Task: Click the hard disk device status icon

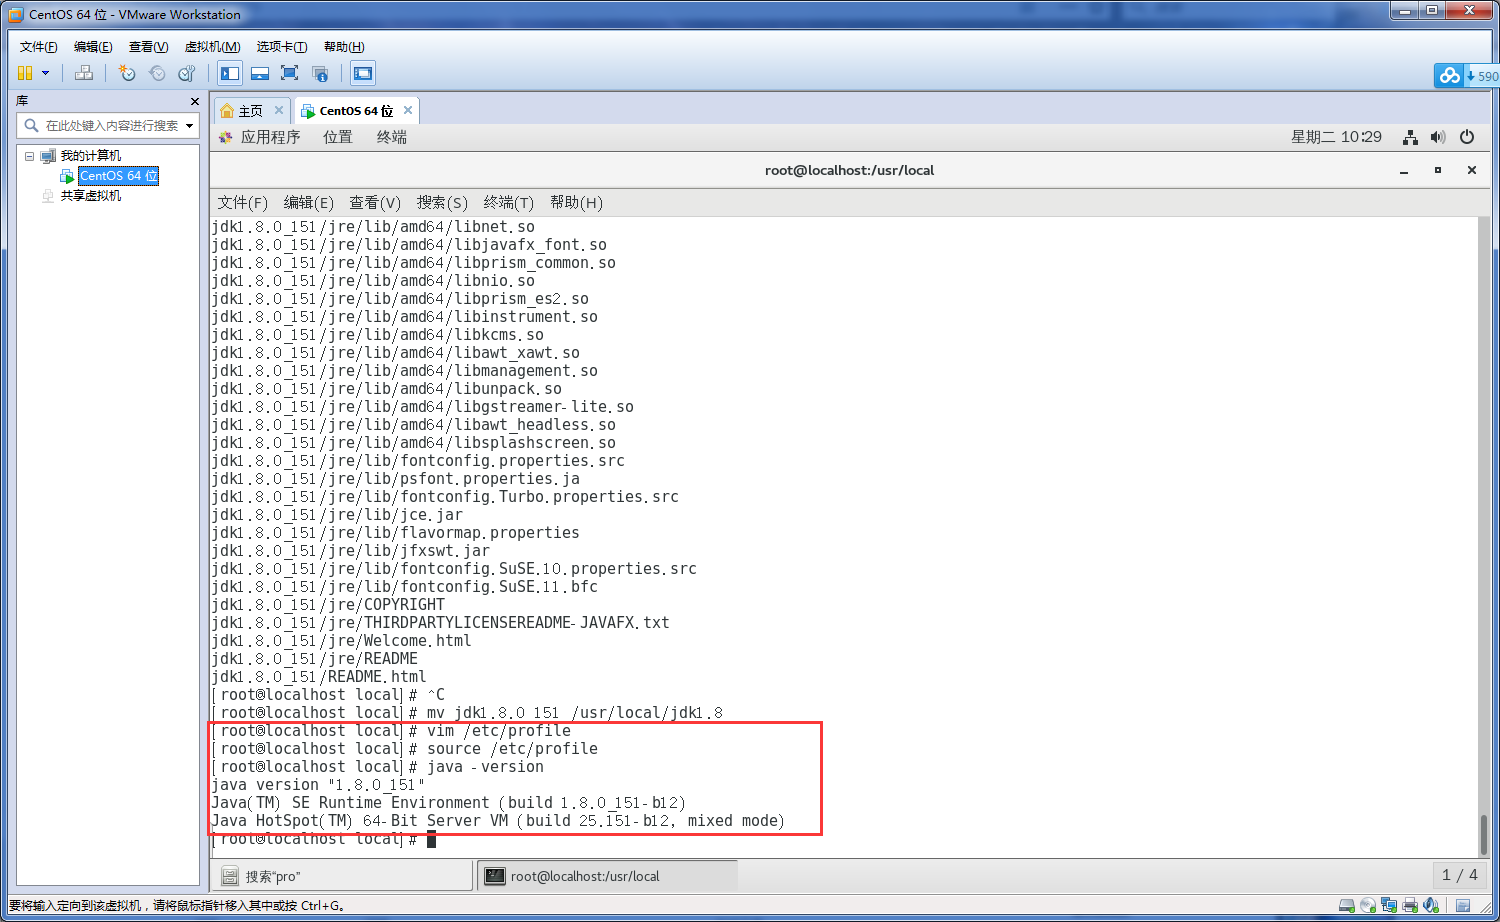Action: [1347, 905]
